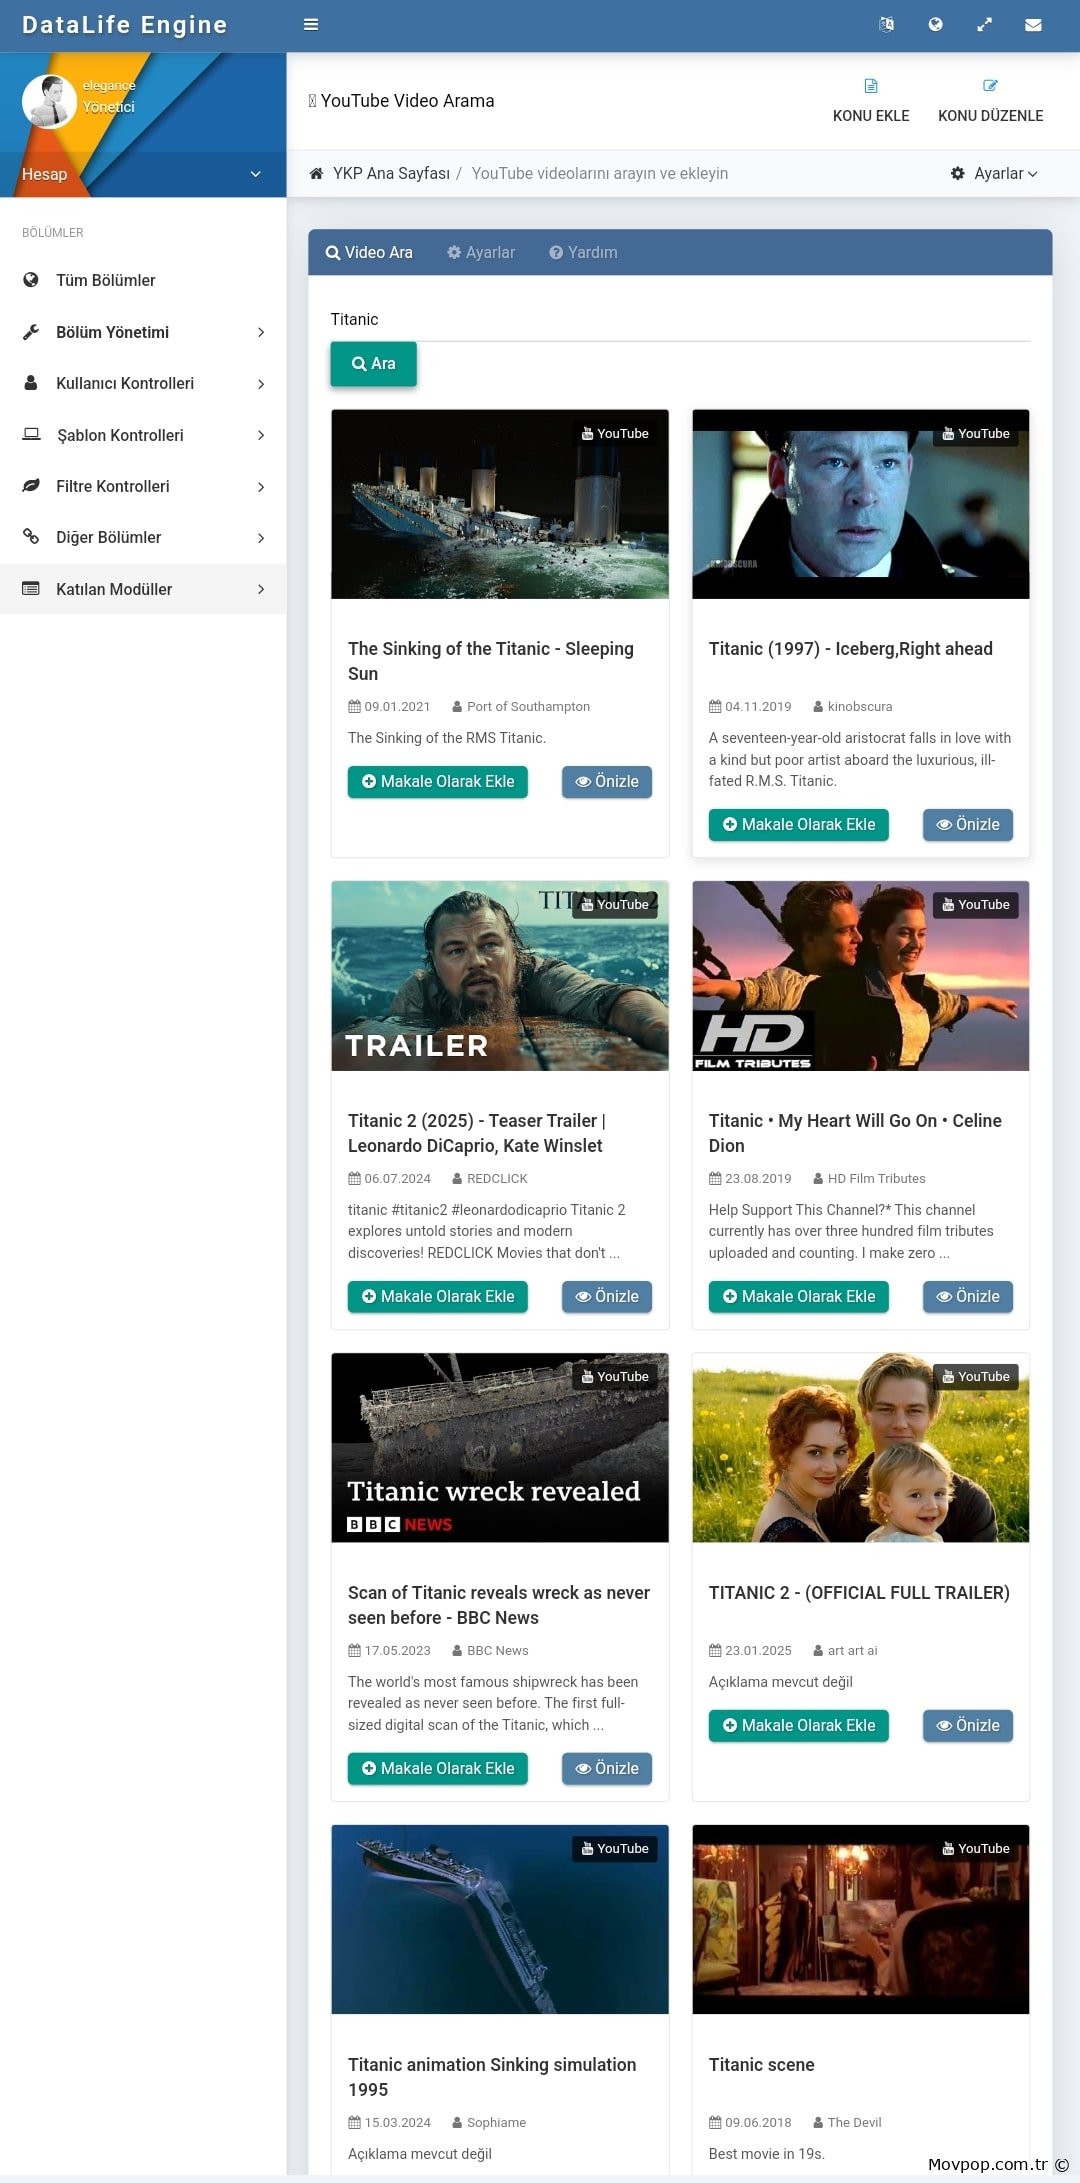
Task: Expand Diğer Bölümler chevron
Action: point(261,537)
